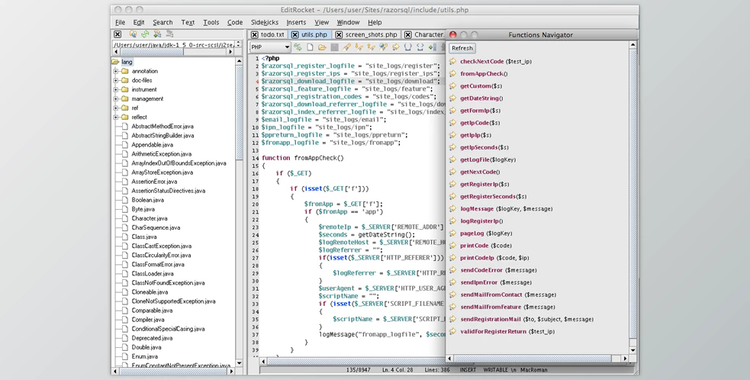Click the icon beside validForRegisterReturn function
750x380 pixels.
click(x=453, y=331)
